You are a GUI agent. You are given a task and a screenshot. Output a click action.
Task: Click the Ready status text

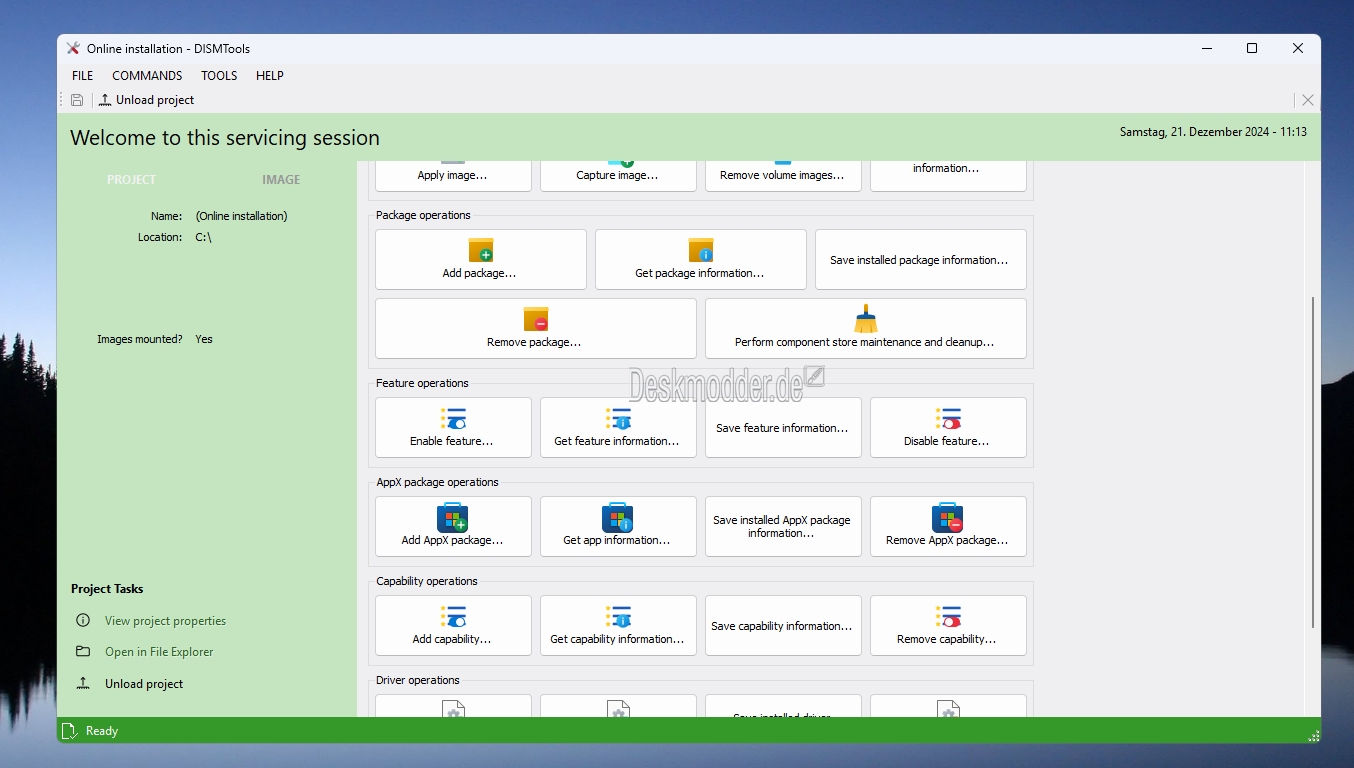point(102,731)
